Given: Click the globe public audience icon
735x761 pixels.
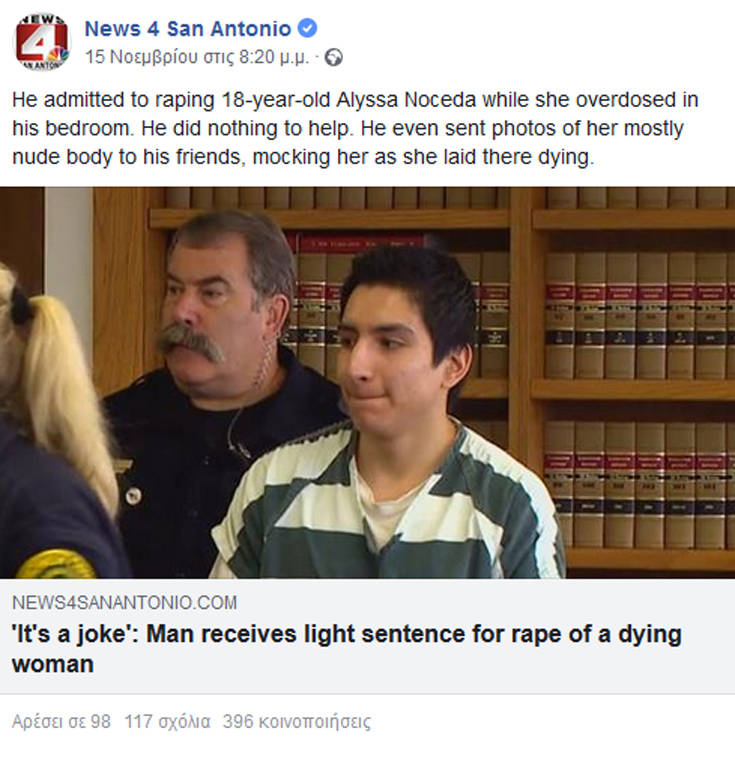Looking at the screenshot, I should coord(334,58).
